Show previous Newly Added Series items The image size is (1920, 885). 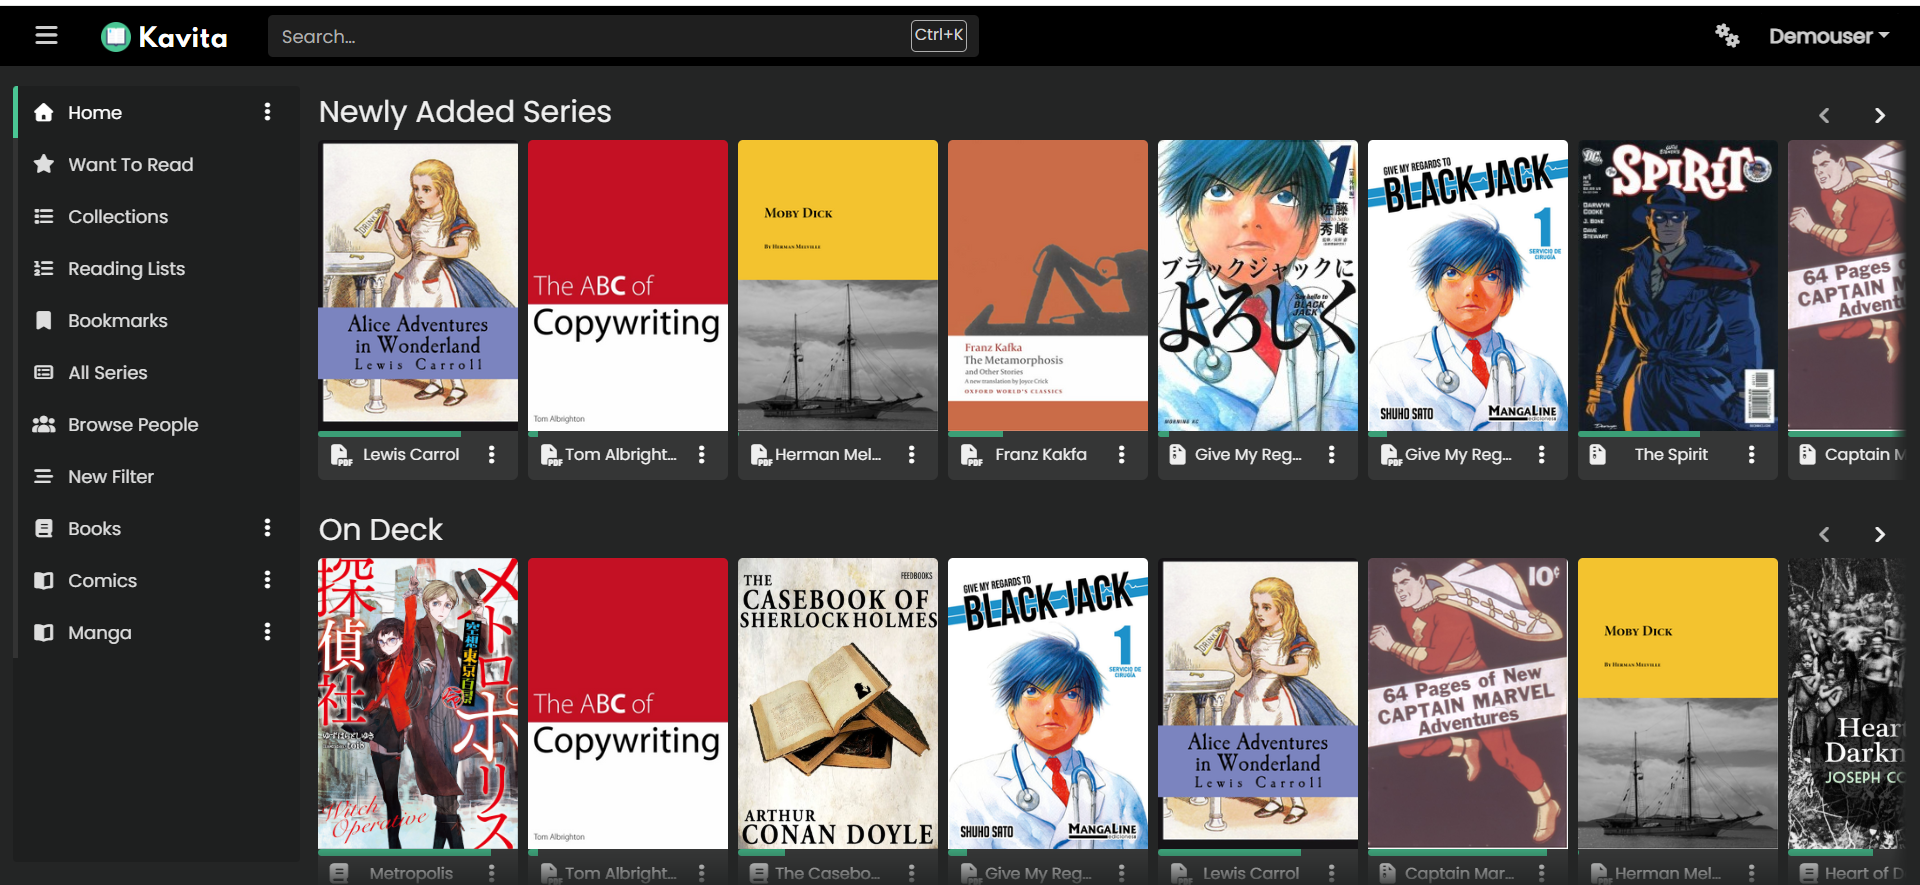coord(1824,116)
